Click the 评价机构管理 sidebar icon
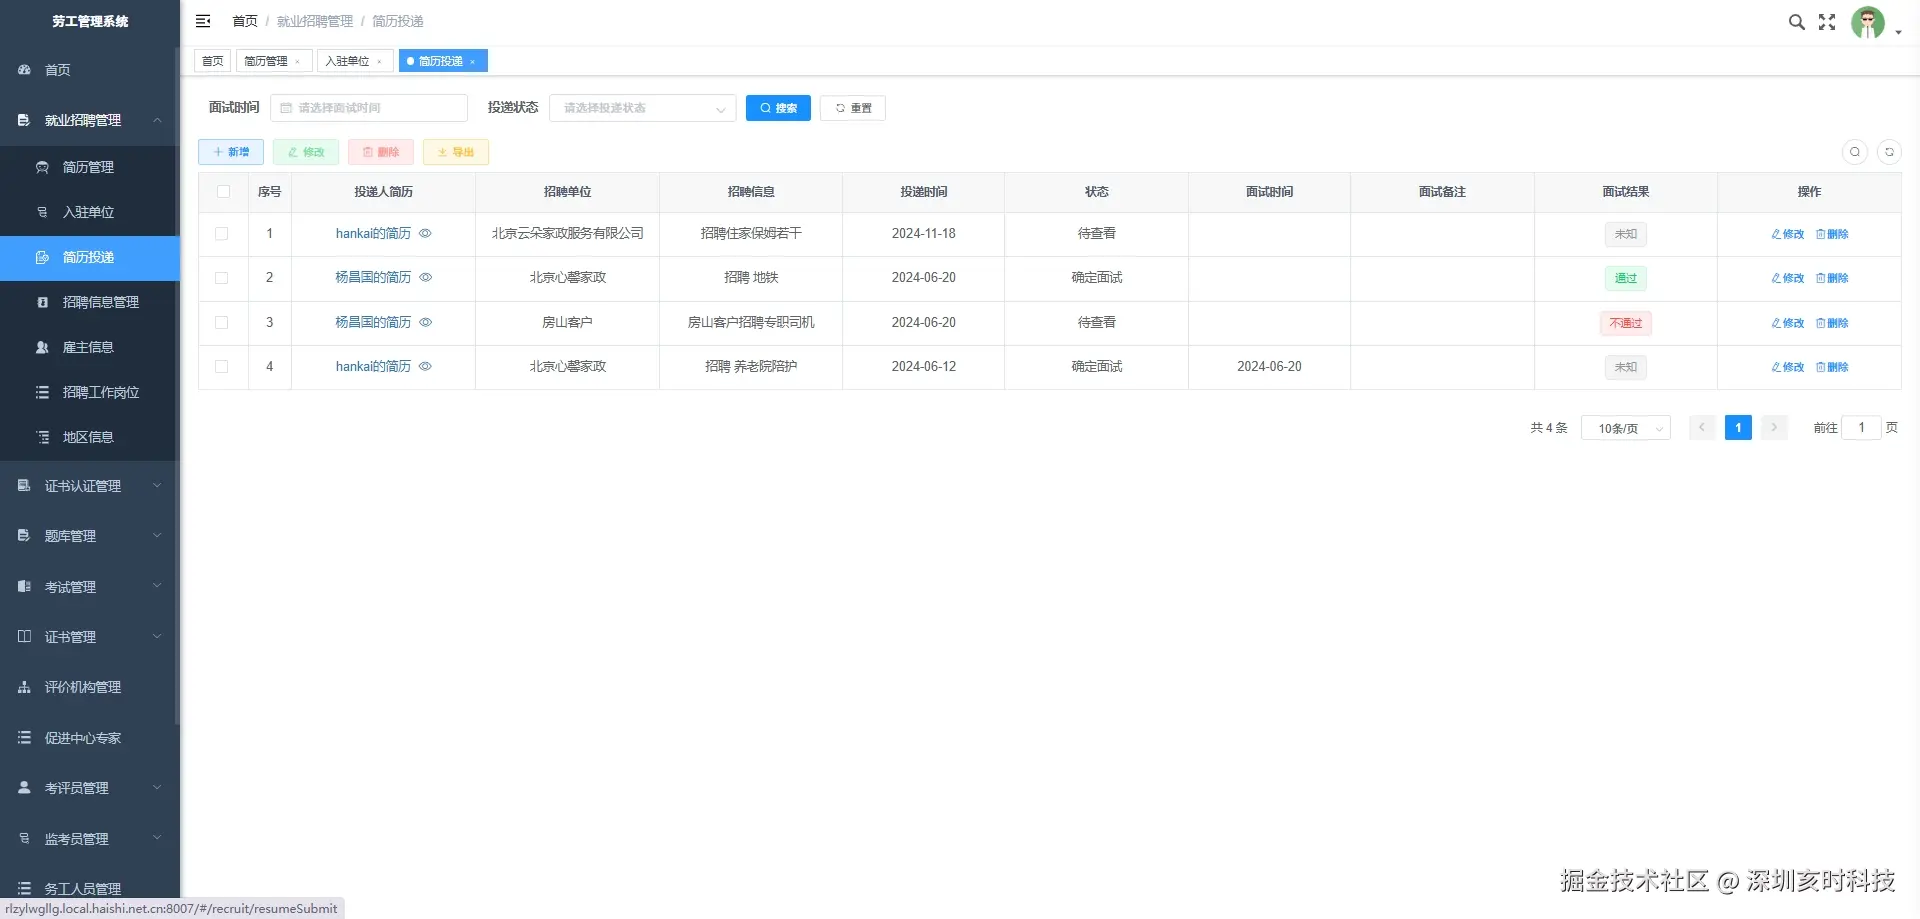Screen dimensions: 1920x919 [x=24, y=687]
